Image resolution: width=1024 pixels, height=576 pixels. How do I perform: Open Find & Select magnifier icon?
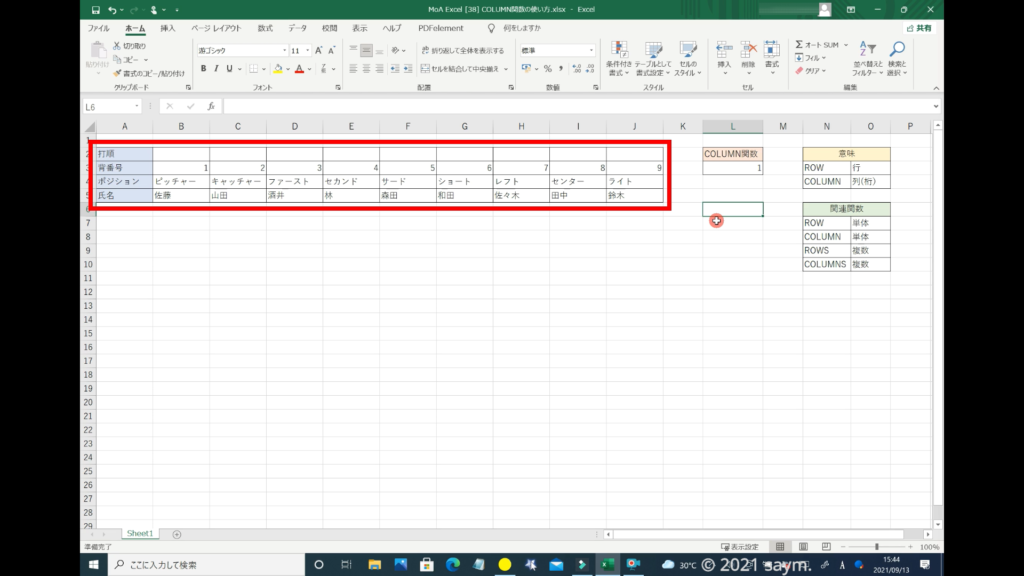[x=897, y=58]
